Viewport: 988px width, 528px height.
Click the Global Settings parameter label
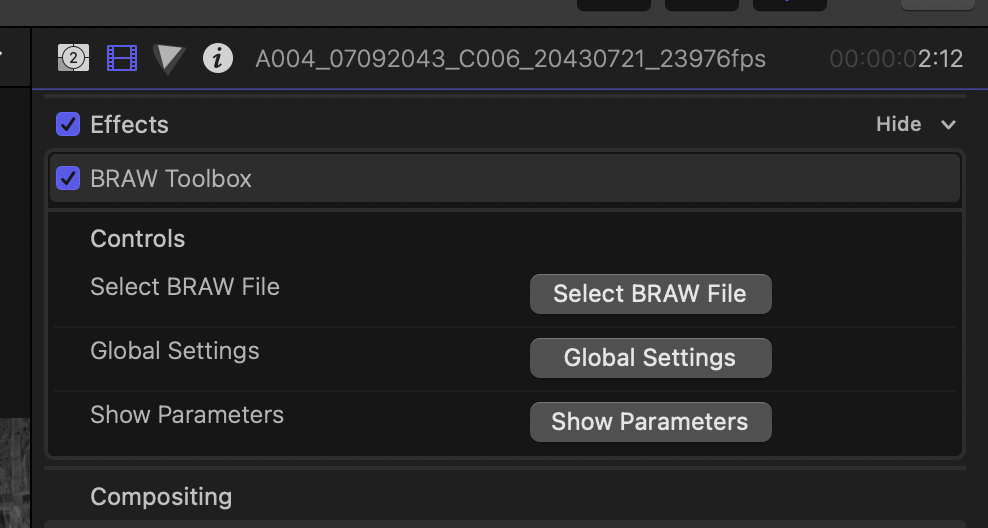click(x=175, y=351)
